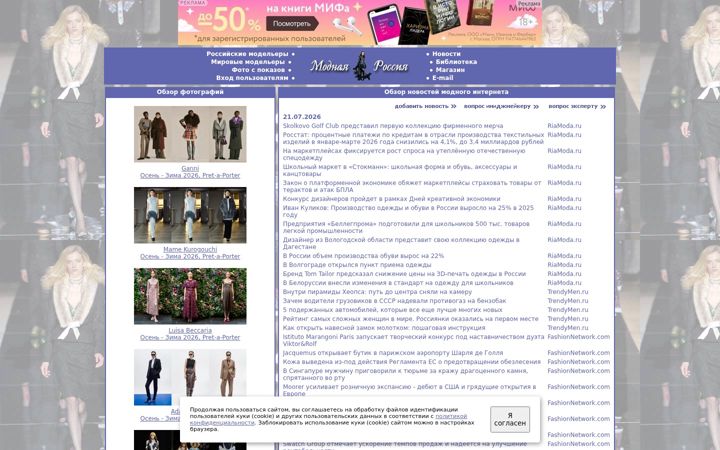Click the МИФ books advertisement banner
This screenshot has height=450, width=720.
[360, 22]
